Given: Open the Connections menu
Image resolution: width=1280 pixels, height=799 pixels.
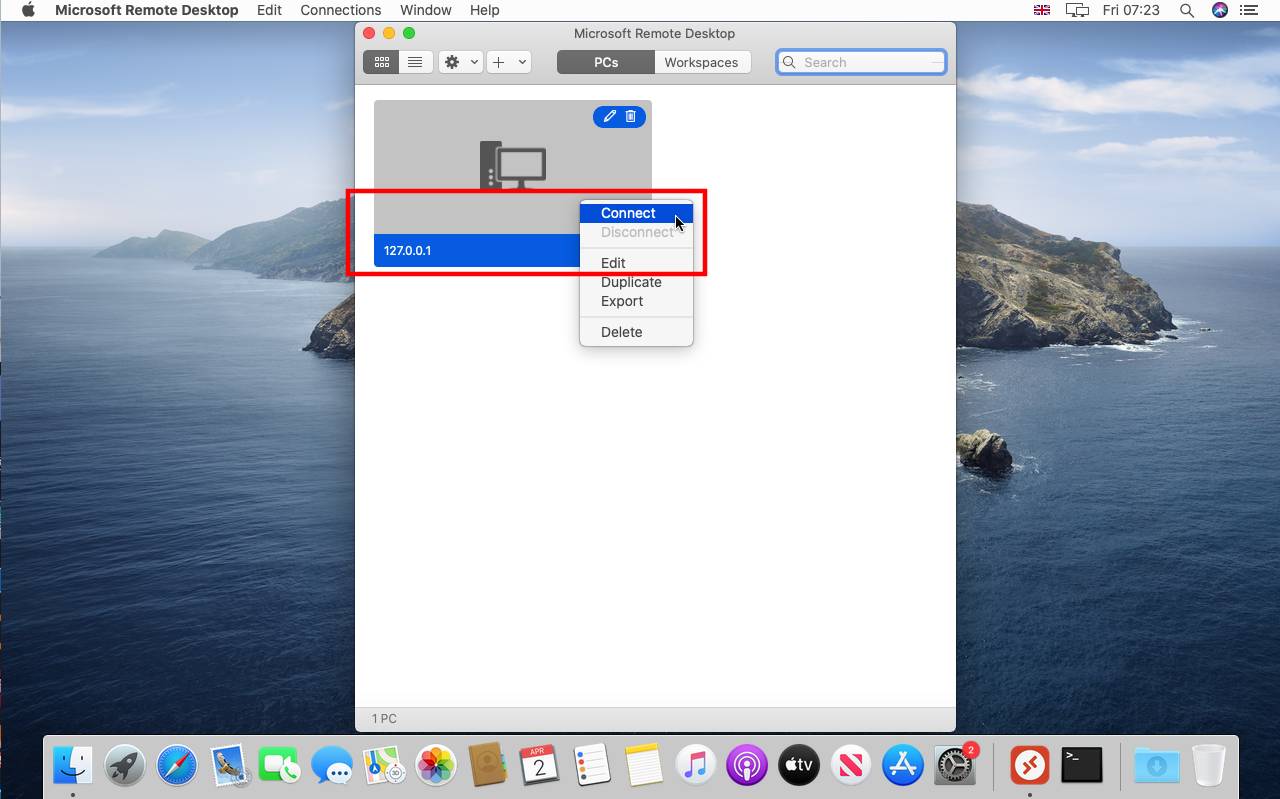Looking at the screenshot, I should (x=341, y=10).
